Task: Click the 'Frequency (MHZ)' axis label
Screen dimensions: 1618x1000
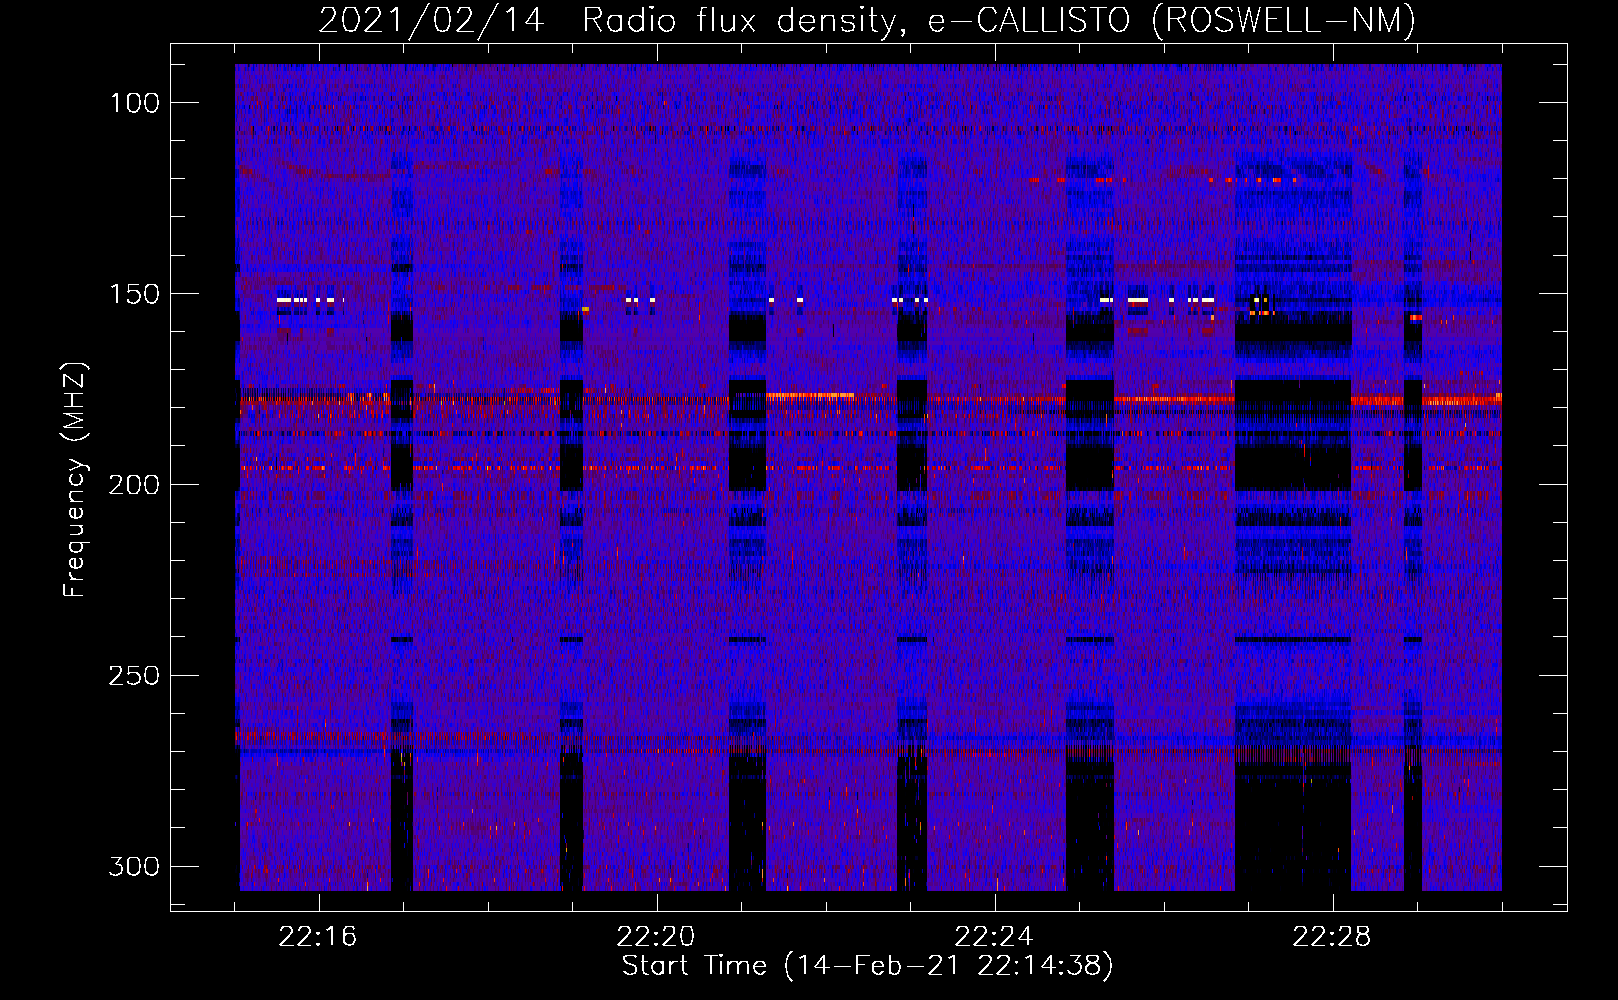Action: point(75,479)
